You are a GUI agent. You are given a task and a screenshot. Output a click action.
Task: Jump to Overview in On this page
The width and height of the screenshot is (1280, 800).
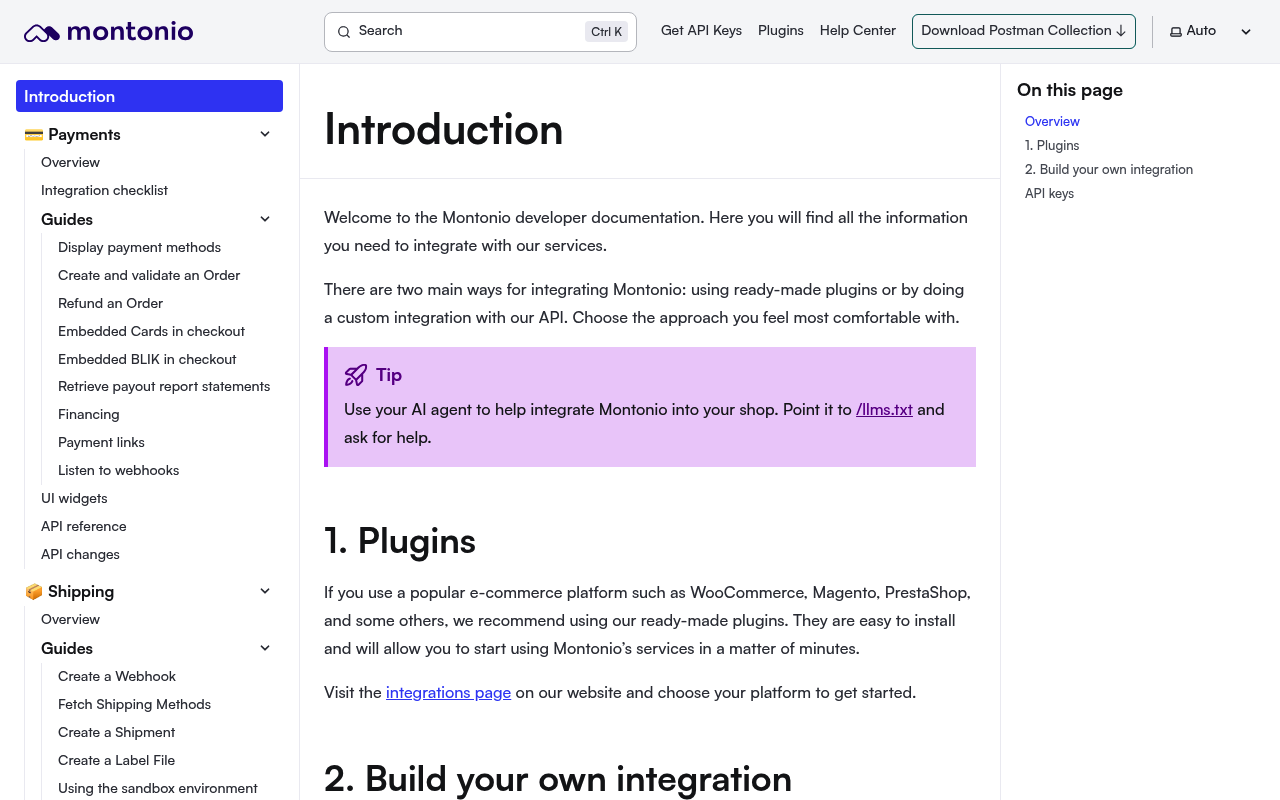pyautogui.click(x=1052, y=121)
